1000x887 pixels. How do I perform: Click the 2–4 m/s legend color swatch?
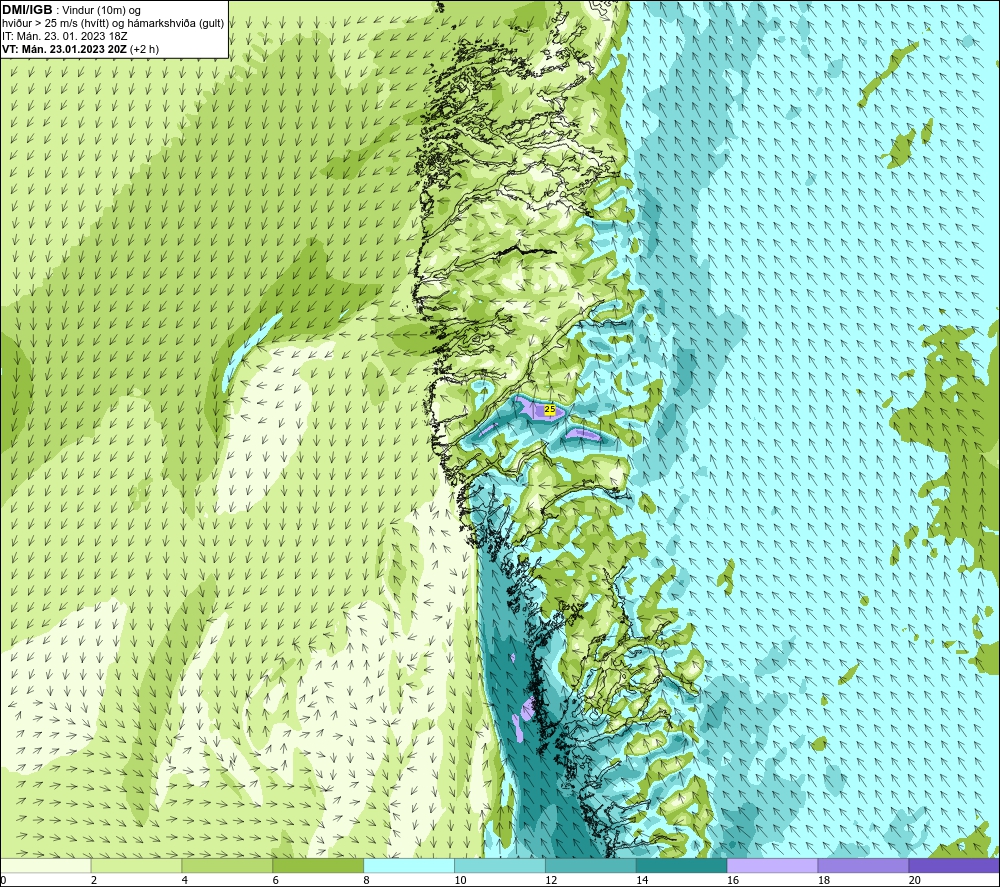pyautogui.click(x=136, y=865)
